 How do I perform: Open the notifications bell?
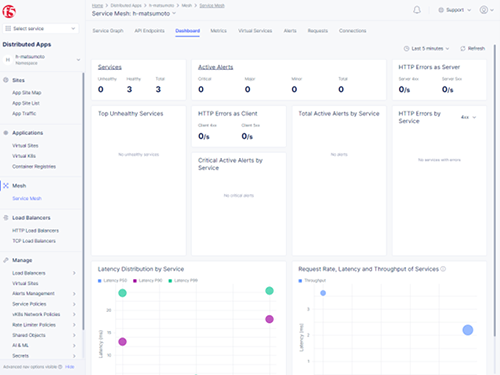pos(417,10)
